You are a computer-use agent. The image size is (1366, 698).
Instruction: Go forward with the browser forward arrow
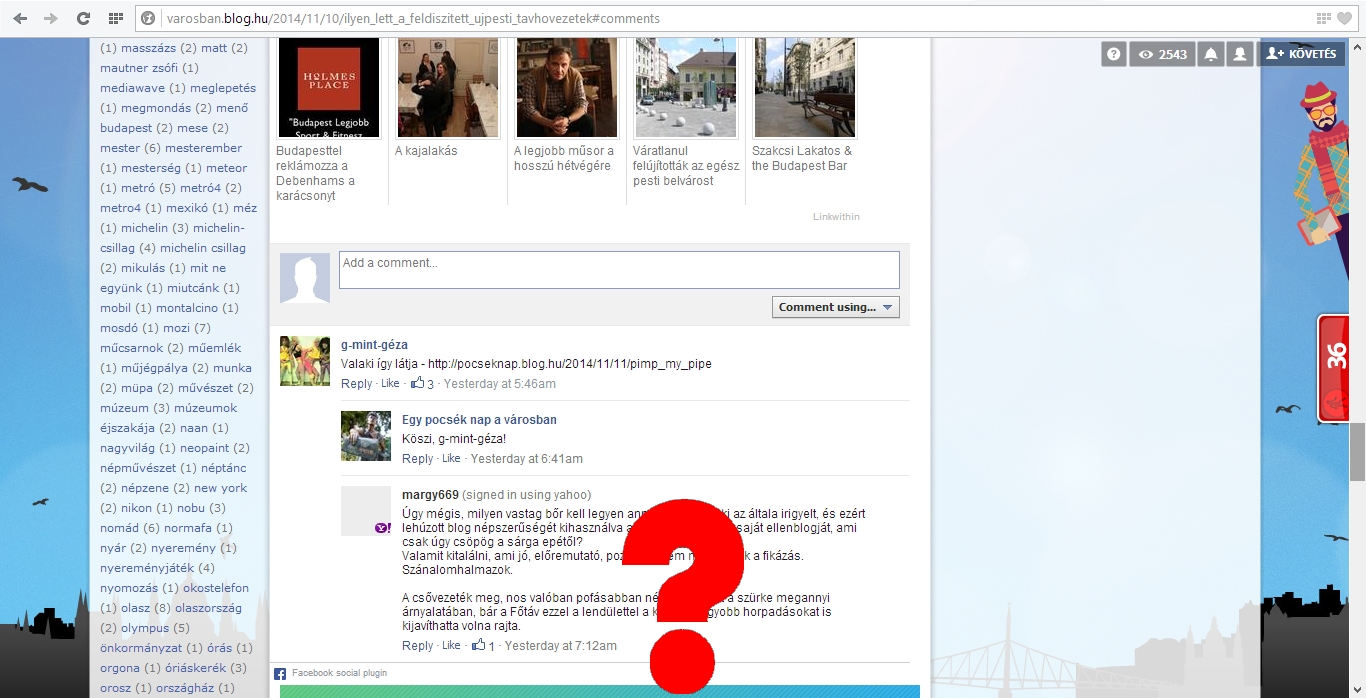50,18
